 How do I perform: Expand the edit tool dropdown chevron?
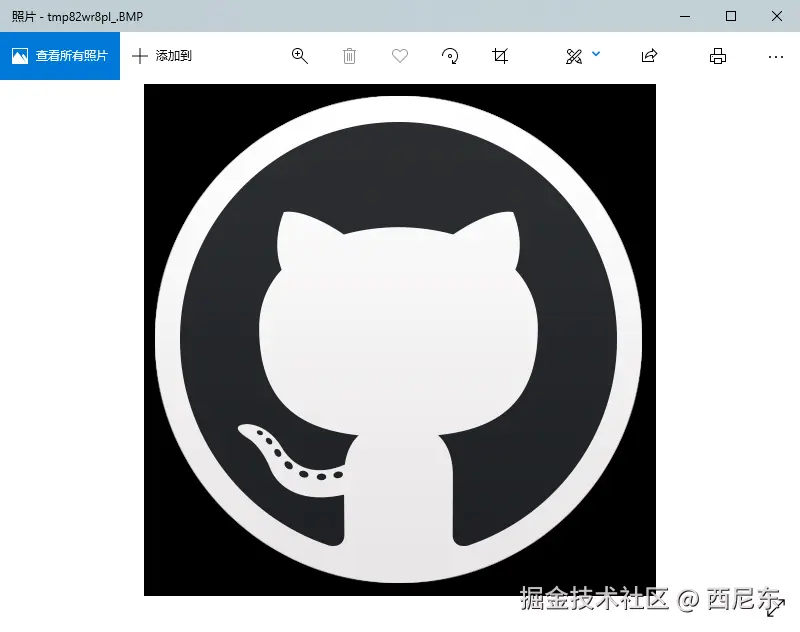596,53
